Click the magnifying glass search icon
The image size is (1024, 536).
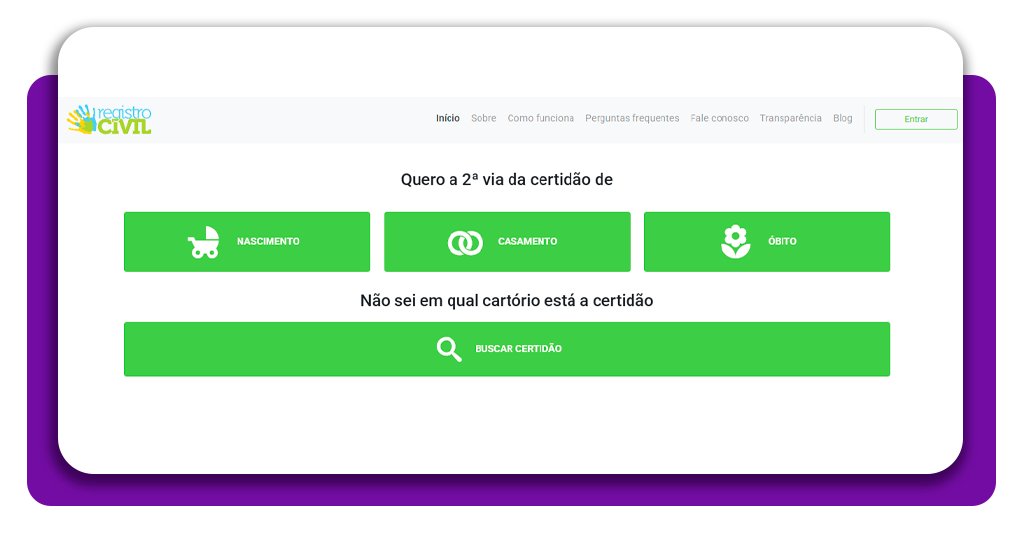(x=449, y=349)
